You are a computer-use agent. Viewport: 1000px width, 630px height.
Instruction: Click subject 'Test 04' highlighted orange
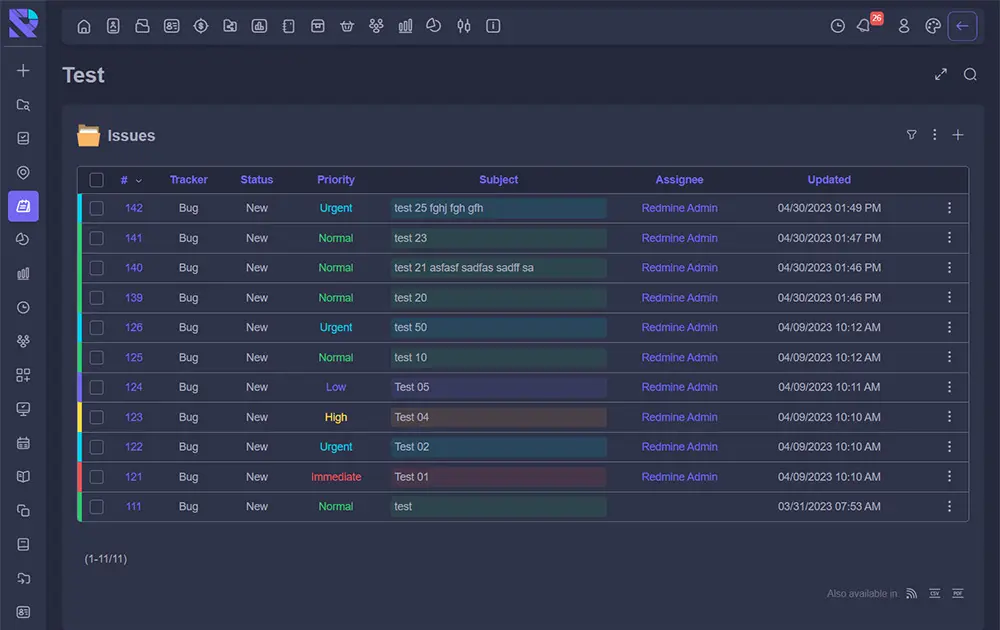[411, 417]
